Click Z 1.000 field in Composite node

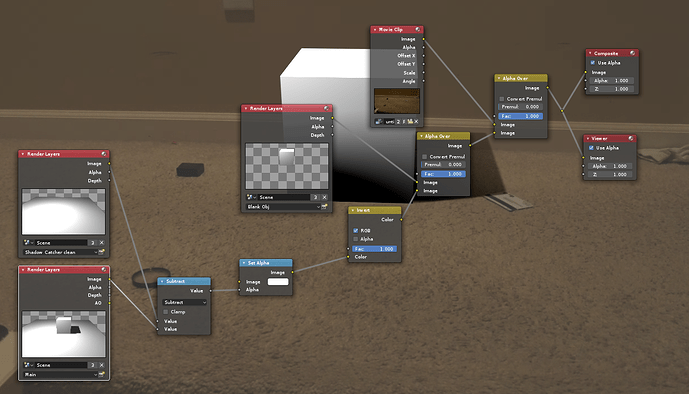coord(612,89)
